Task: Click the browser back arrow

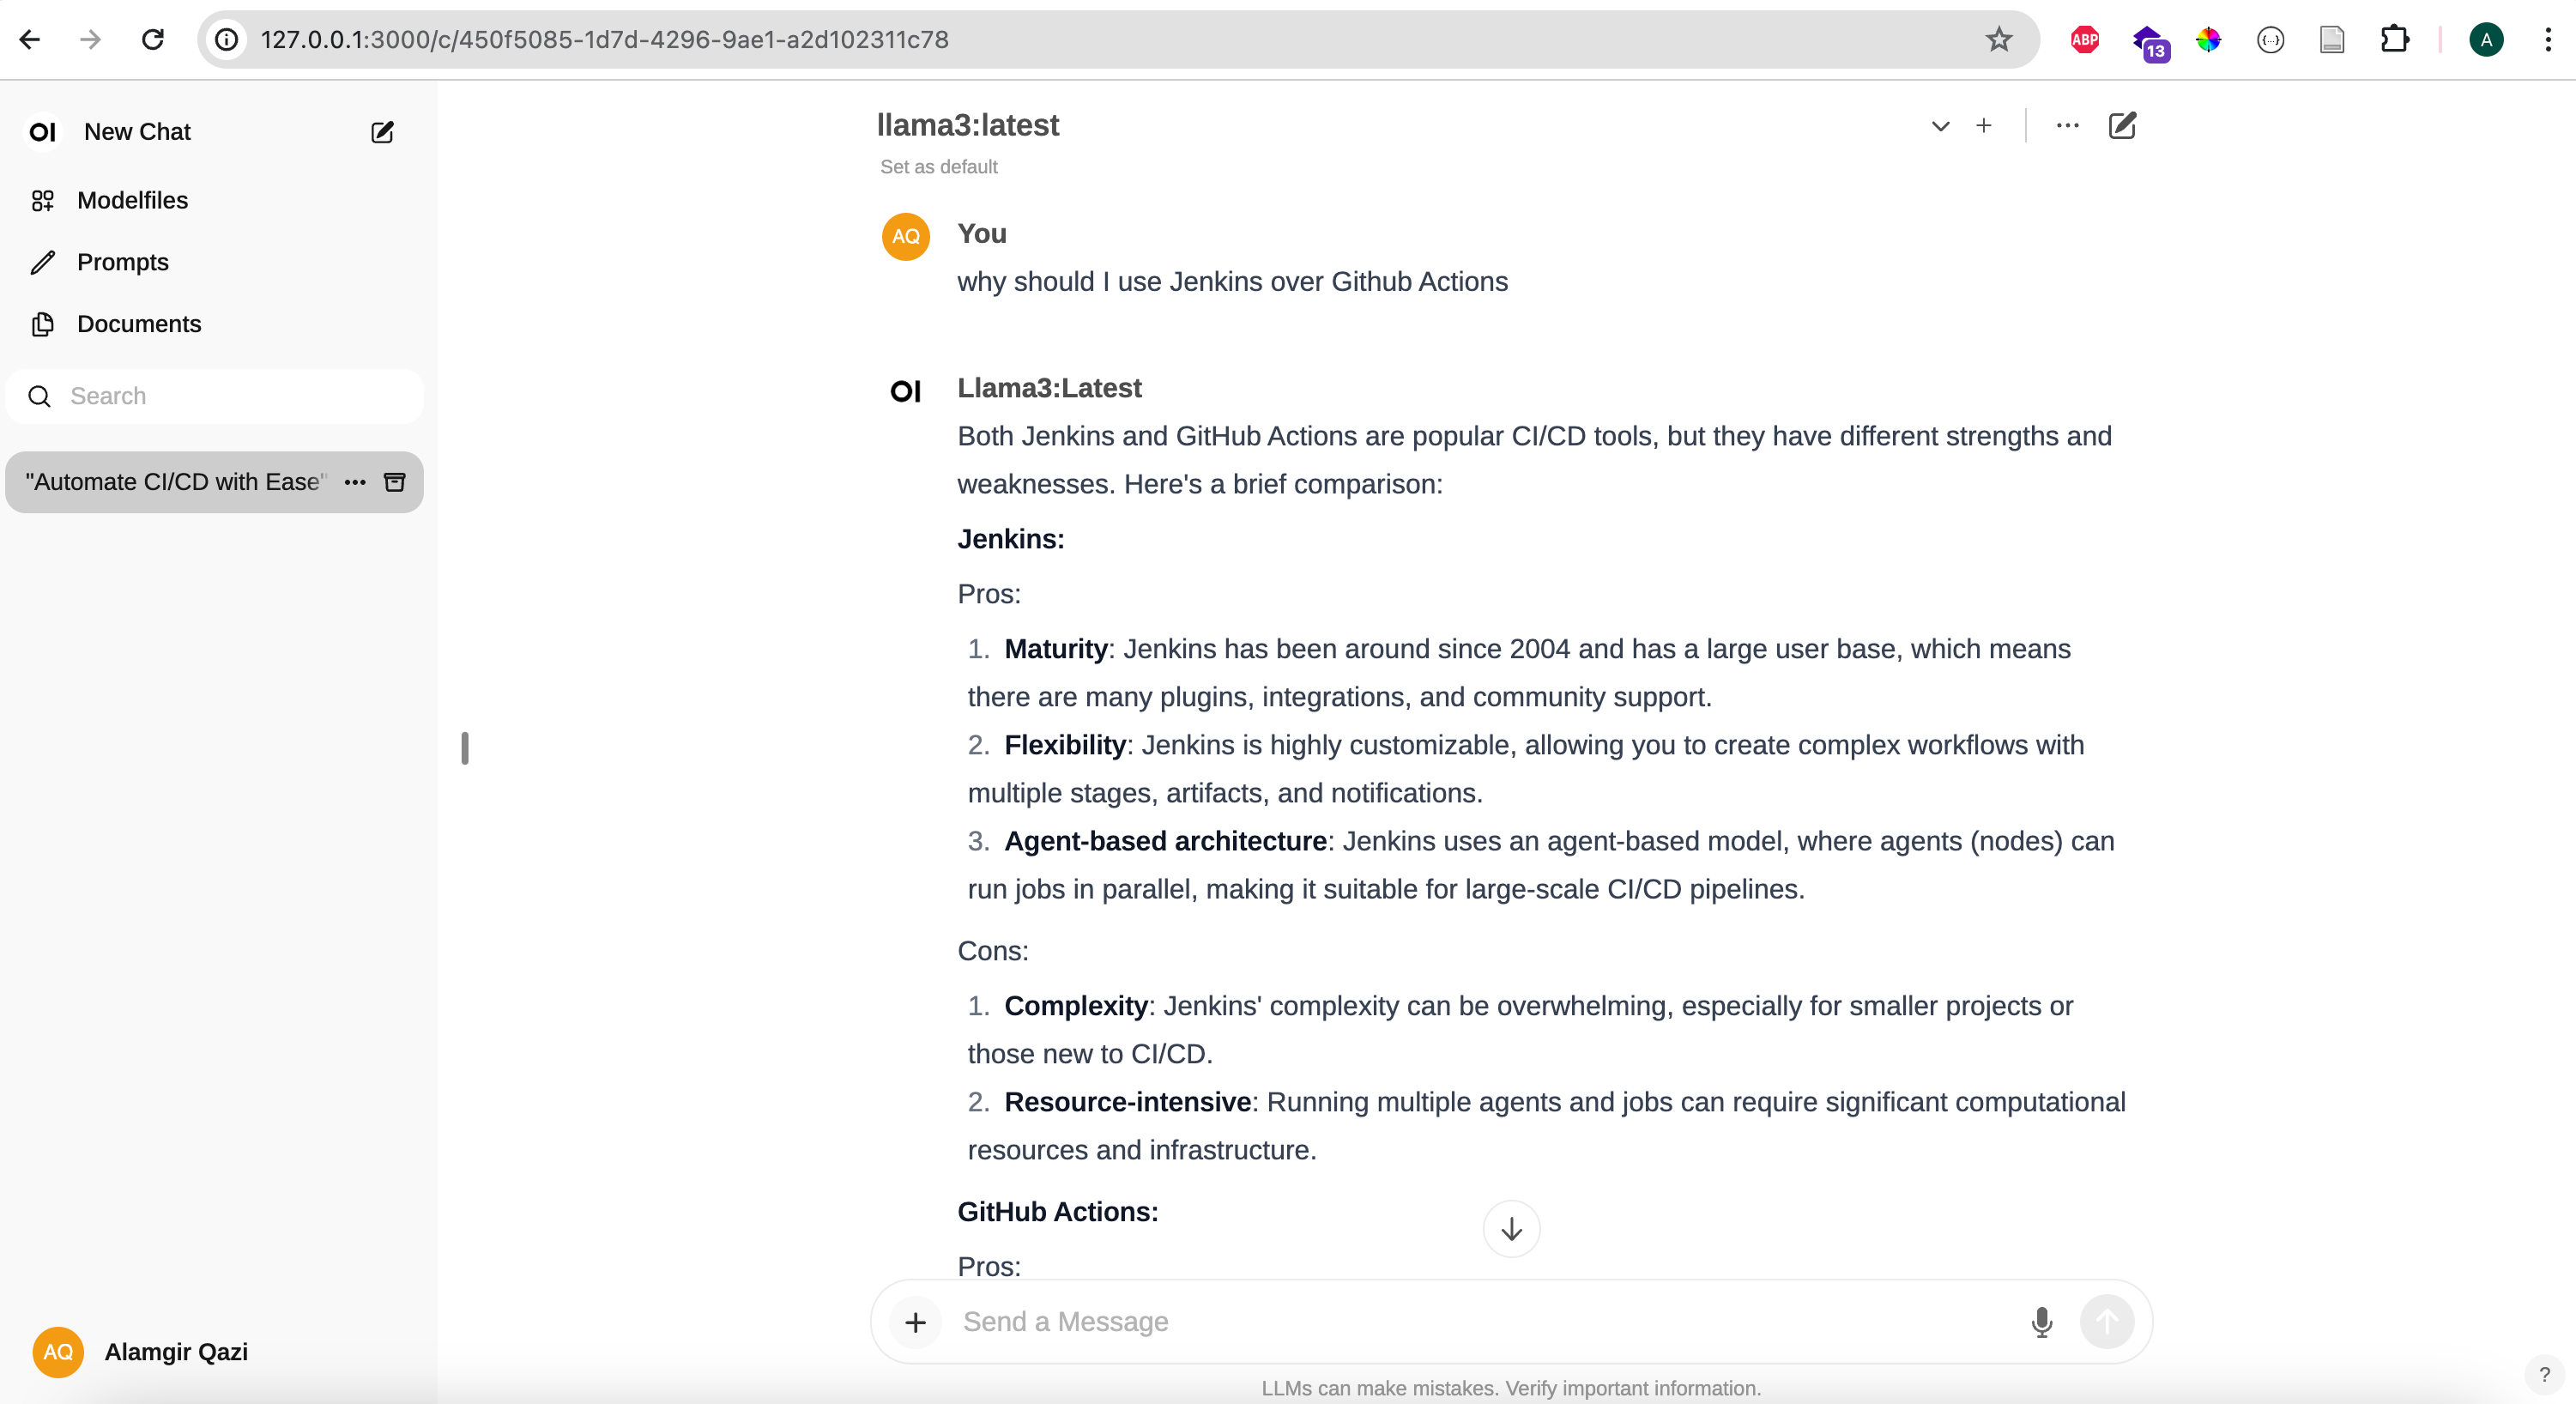Action: click(30, 40)
